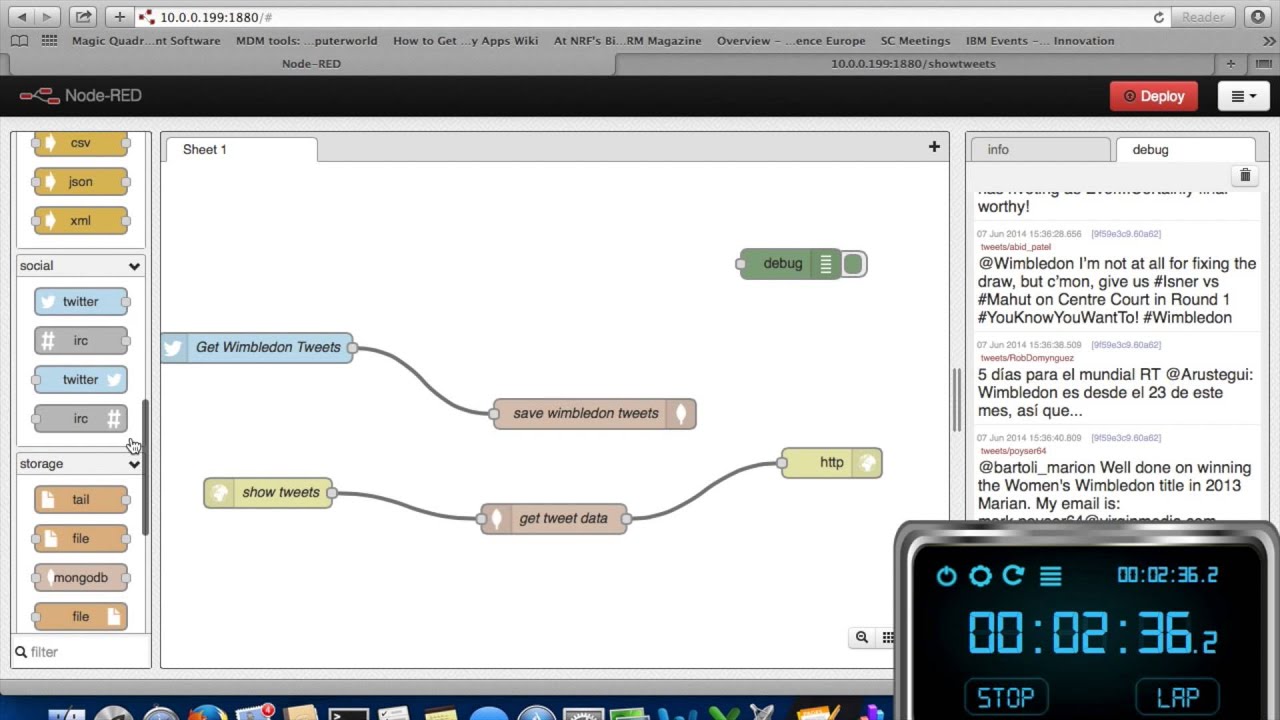
Task: Select the file input storage node
Action: tap(81, 538)
